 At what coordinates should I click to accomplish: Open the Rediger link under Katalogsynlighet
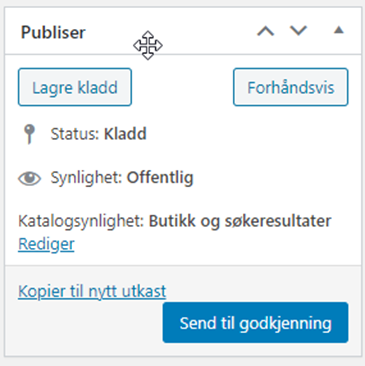tap(46, 244)
